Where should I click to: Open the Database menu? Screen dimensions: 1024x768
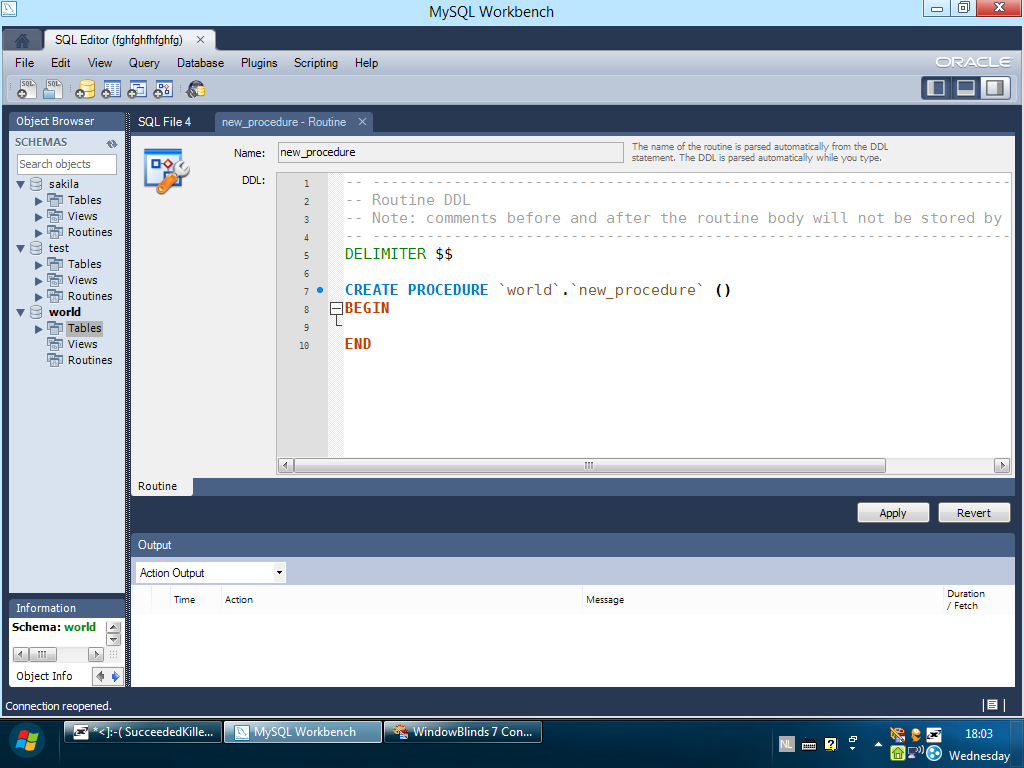point(200,63)
